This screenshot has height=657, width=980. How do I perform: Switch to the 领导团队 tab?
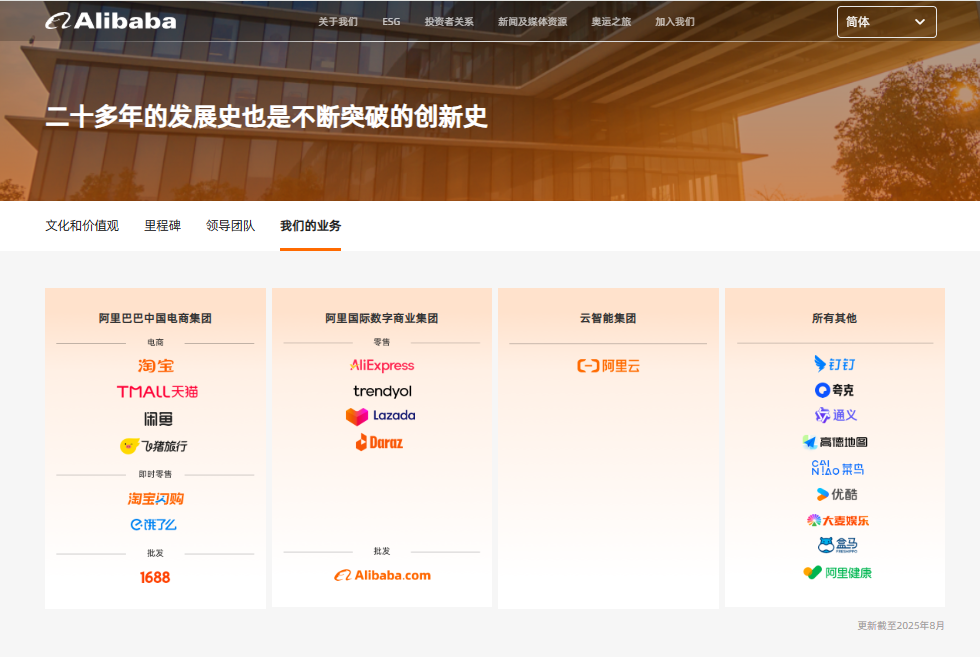point(231,226)
